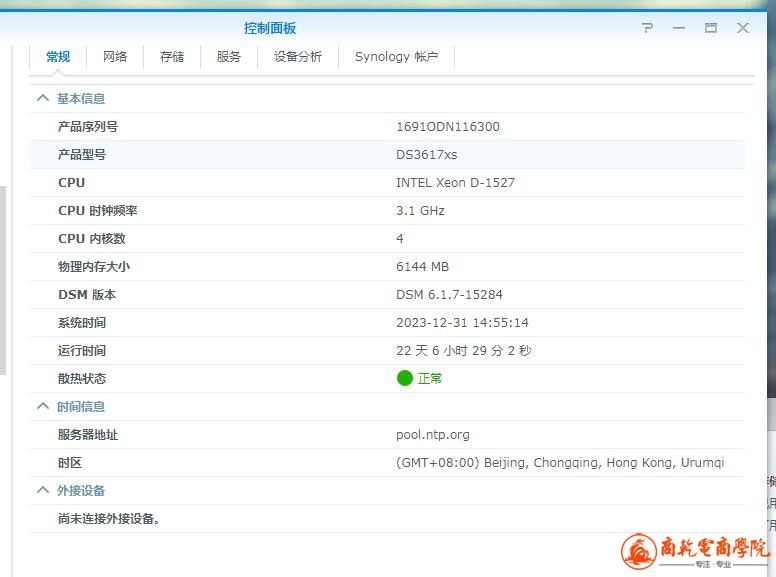Click the memory value 6144 MB
Viewport: 776px width, 577px height.
coord(422,267)
